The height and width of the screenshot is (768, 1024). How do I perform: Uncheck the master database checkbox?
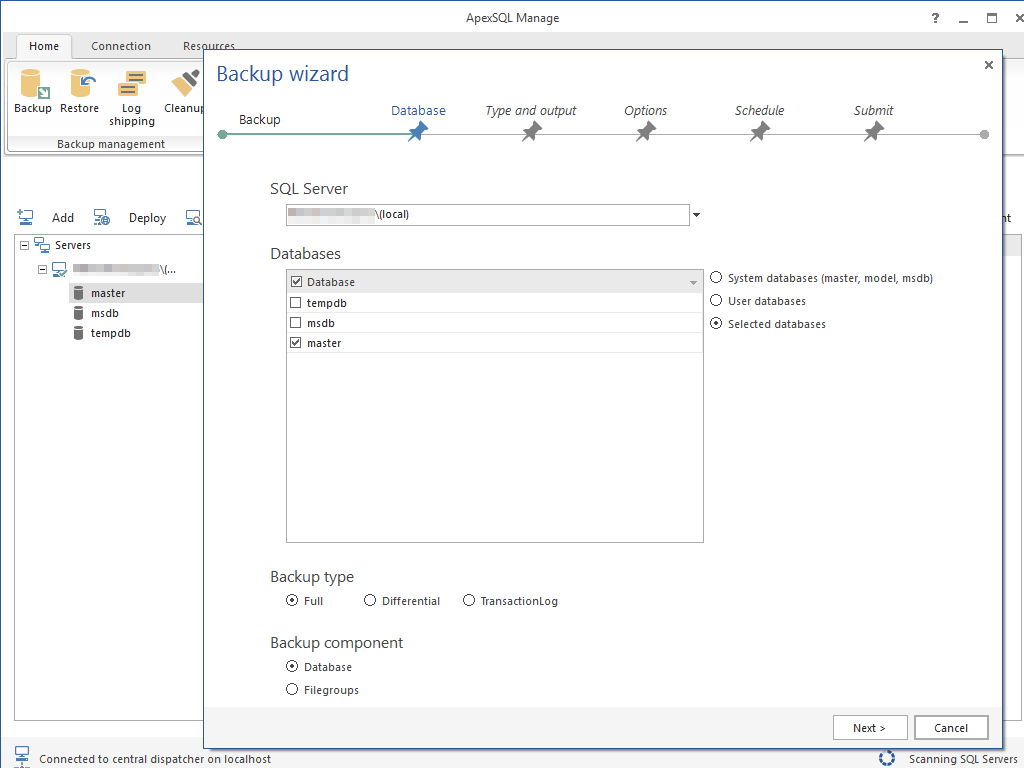tap(296, 343)
